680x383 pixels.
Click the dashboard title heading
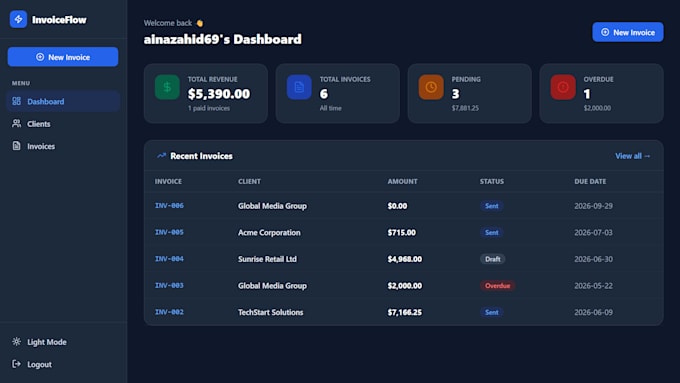click(x=222, y=39)
